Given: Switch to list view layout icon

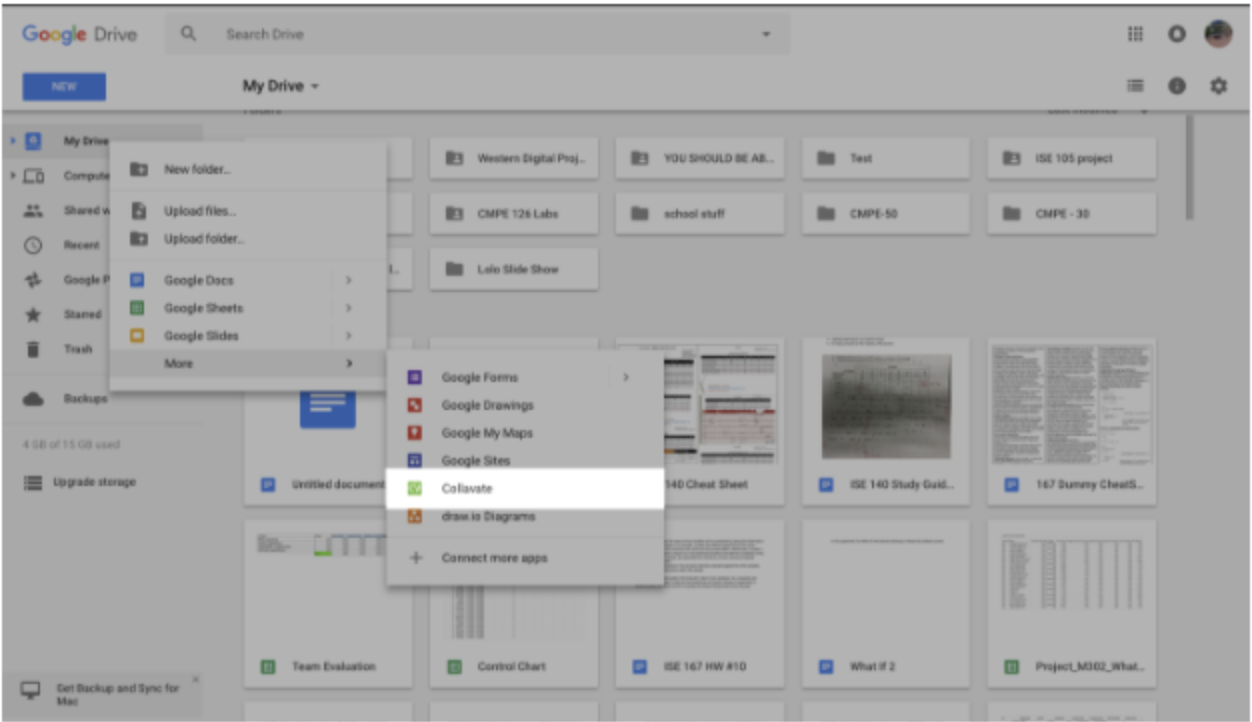Looking at the screenshot, I should [1136, 86].
